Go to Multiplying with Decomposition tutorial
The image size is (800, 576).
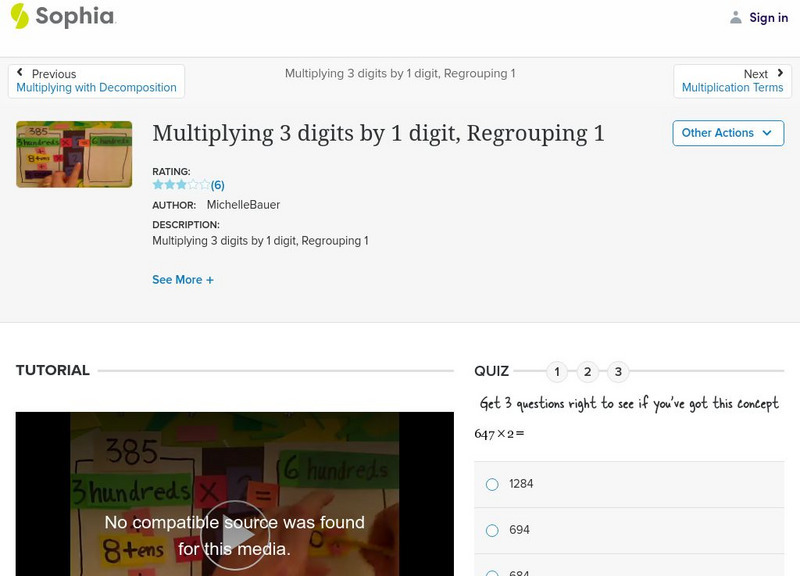coord(95,85)
